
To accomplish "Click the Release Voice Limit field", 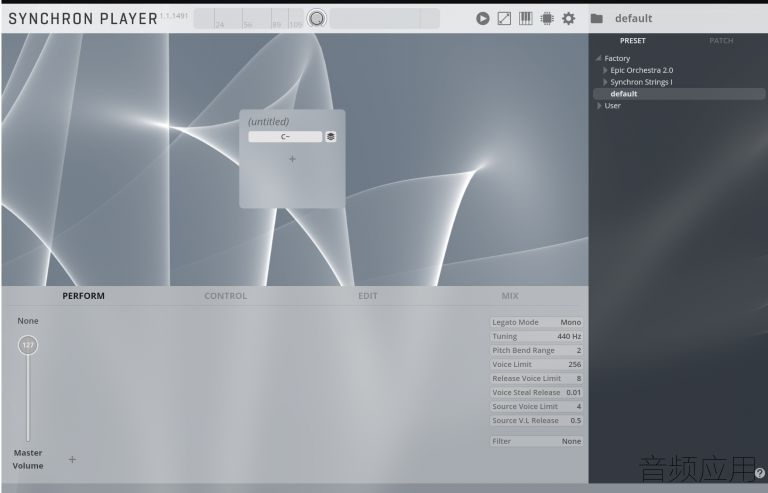I will (536, 378).
